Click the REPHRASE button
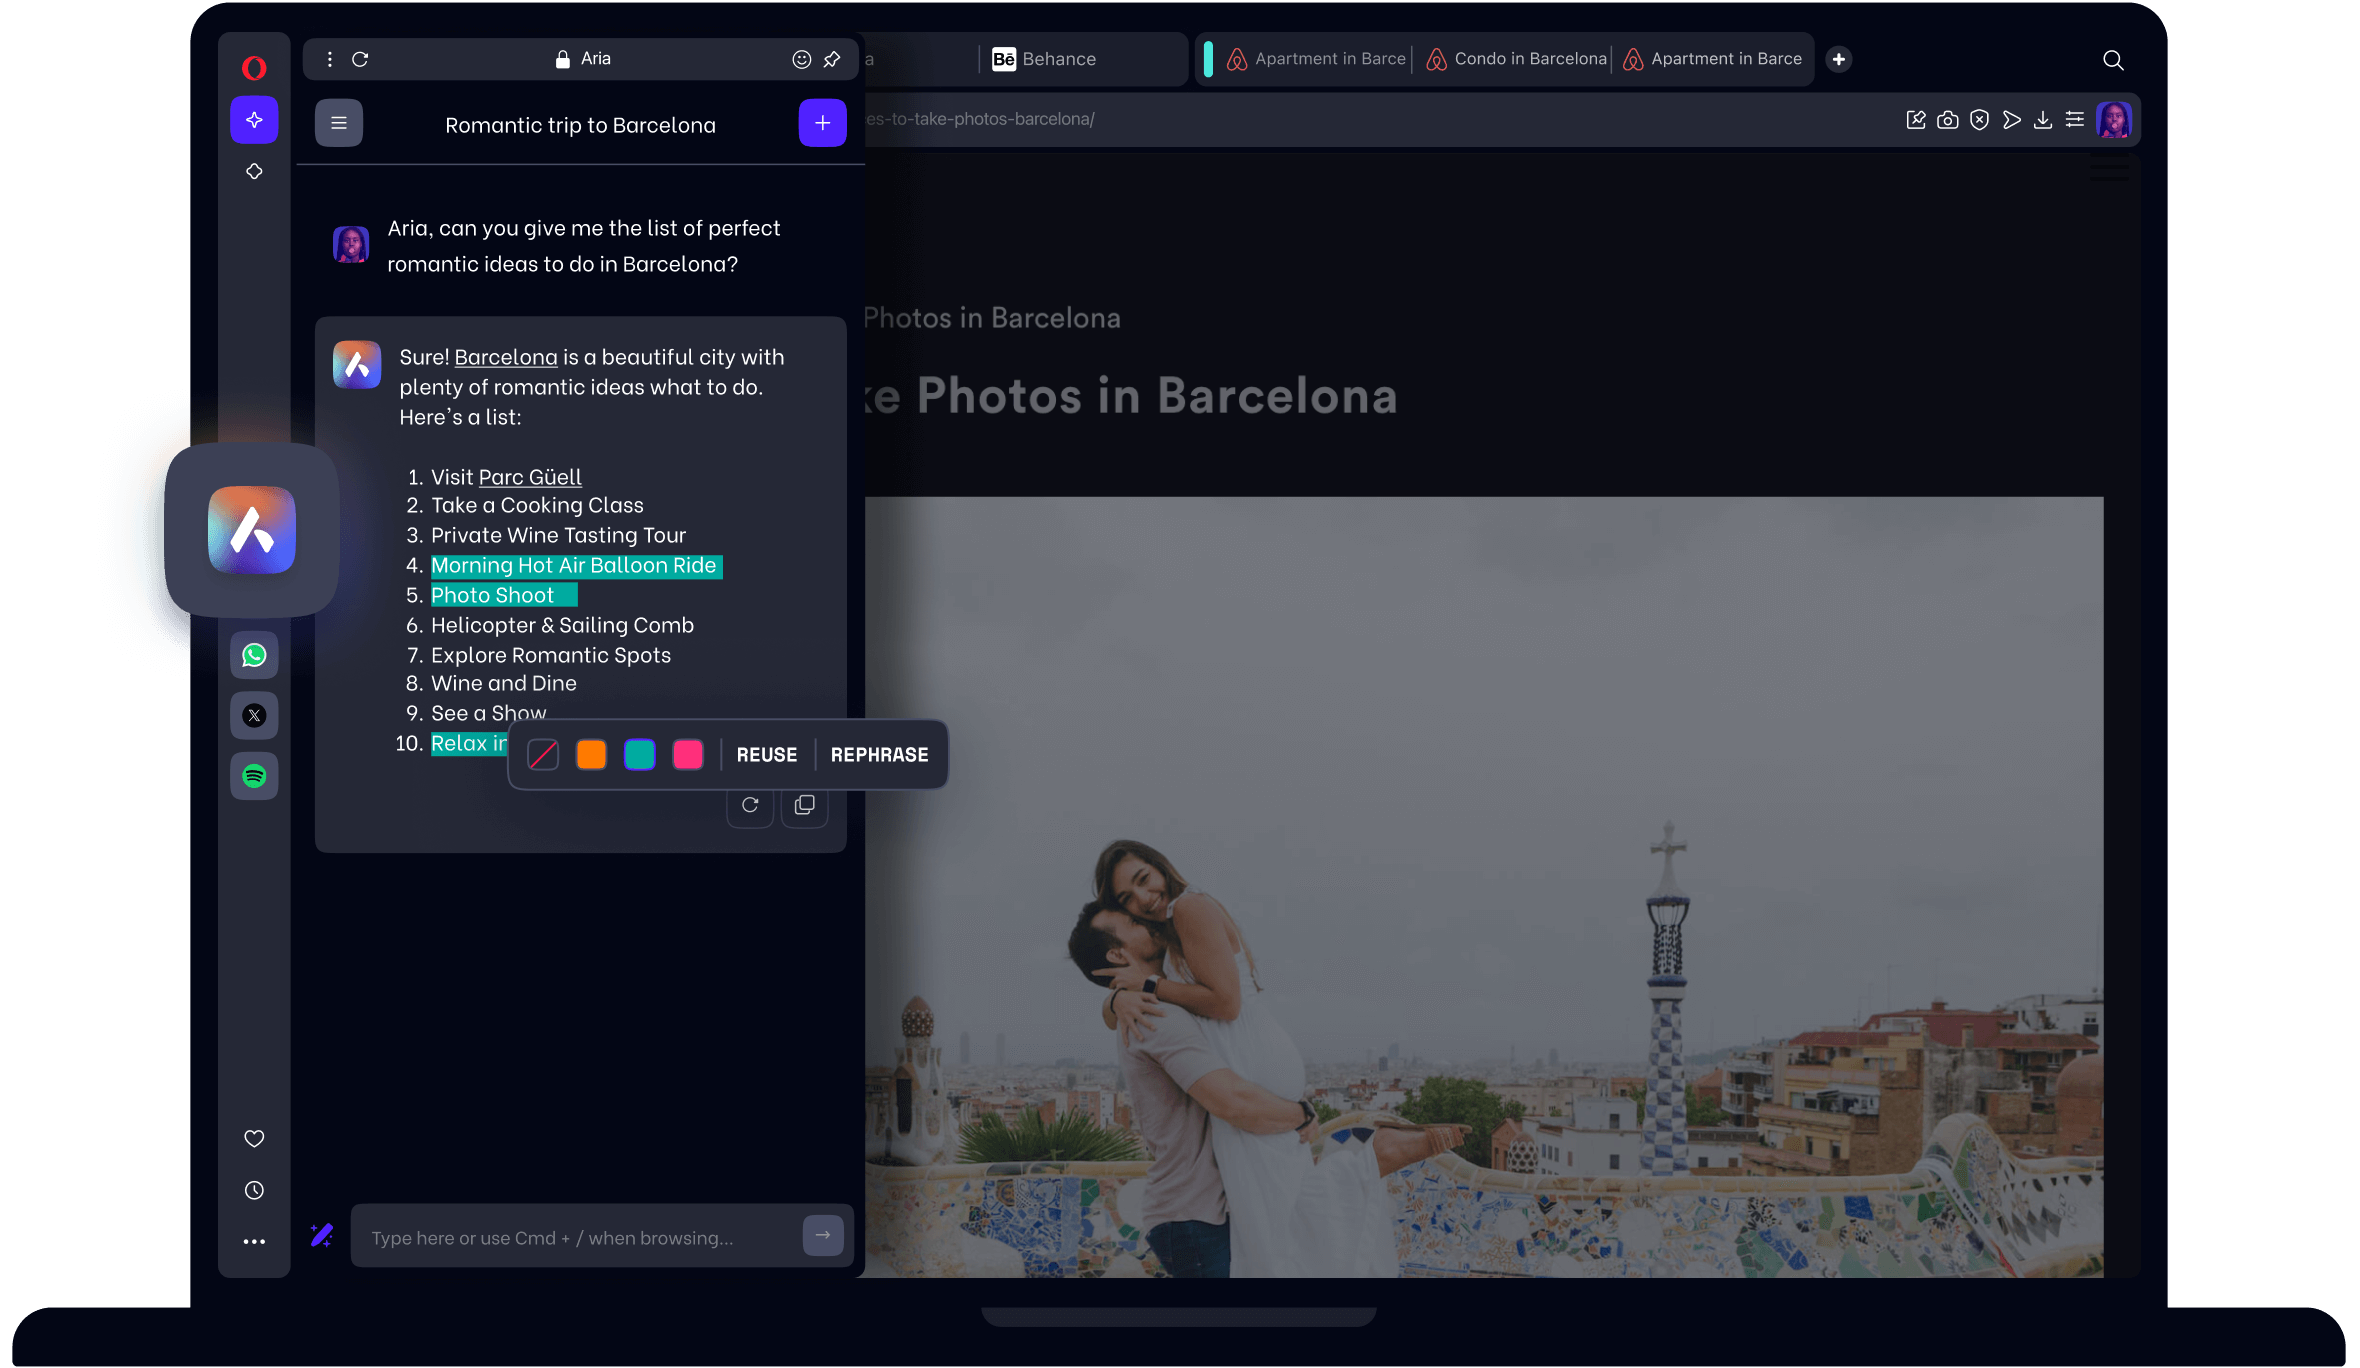This screenshot has height=1368, width=2360. (x=879, y=754)
